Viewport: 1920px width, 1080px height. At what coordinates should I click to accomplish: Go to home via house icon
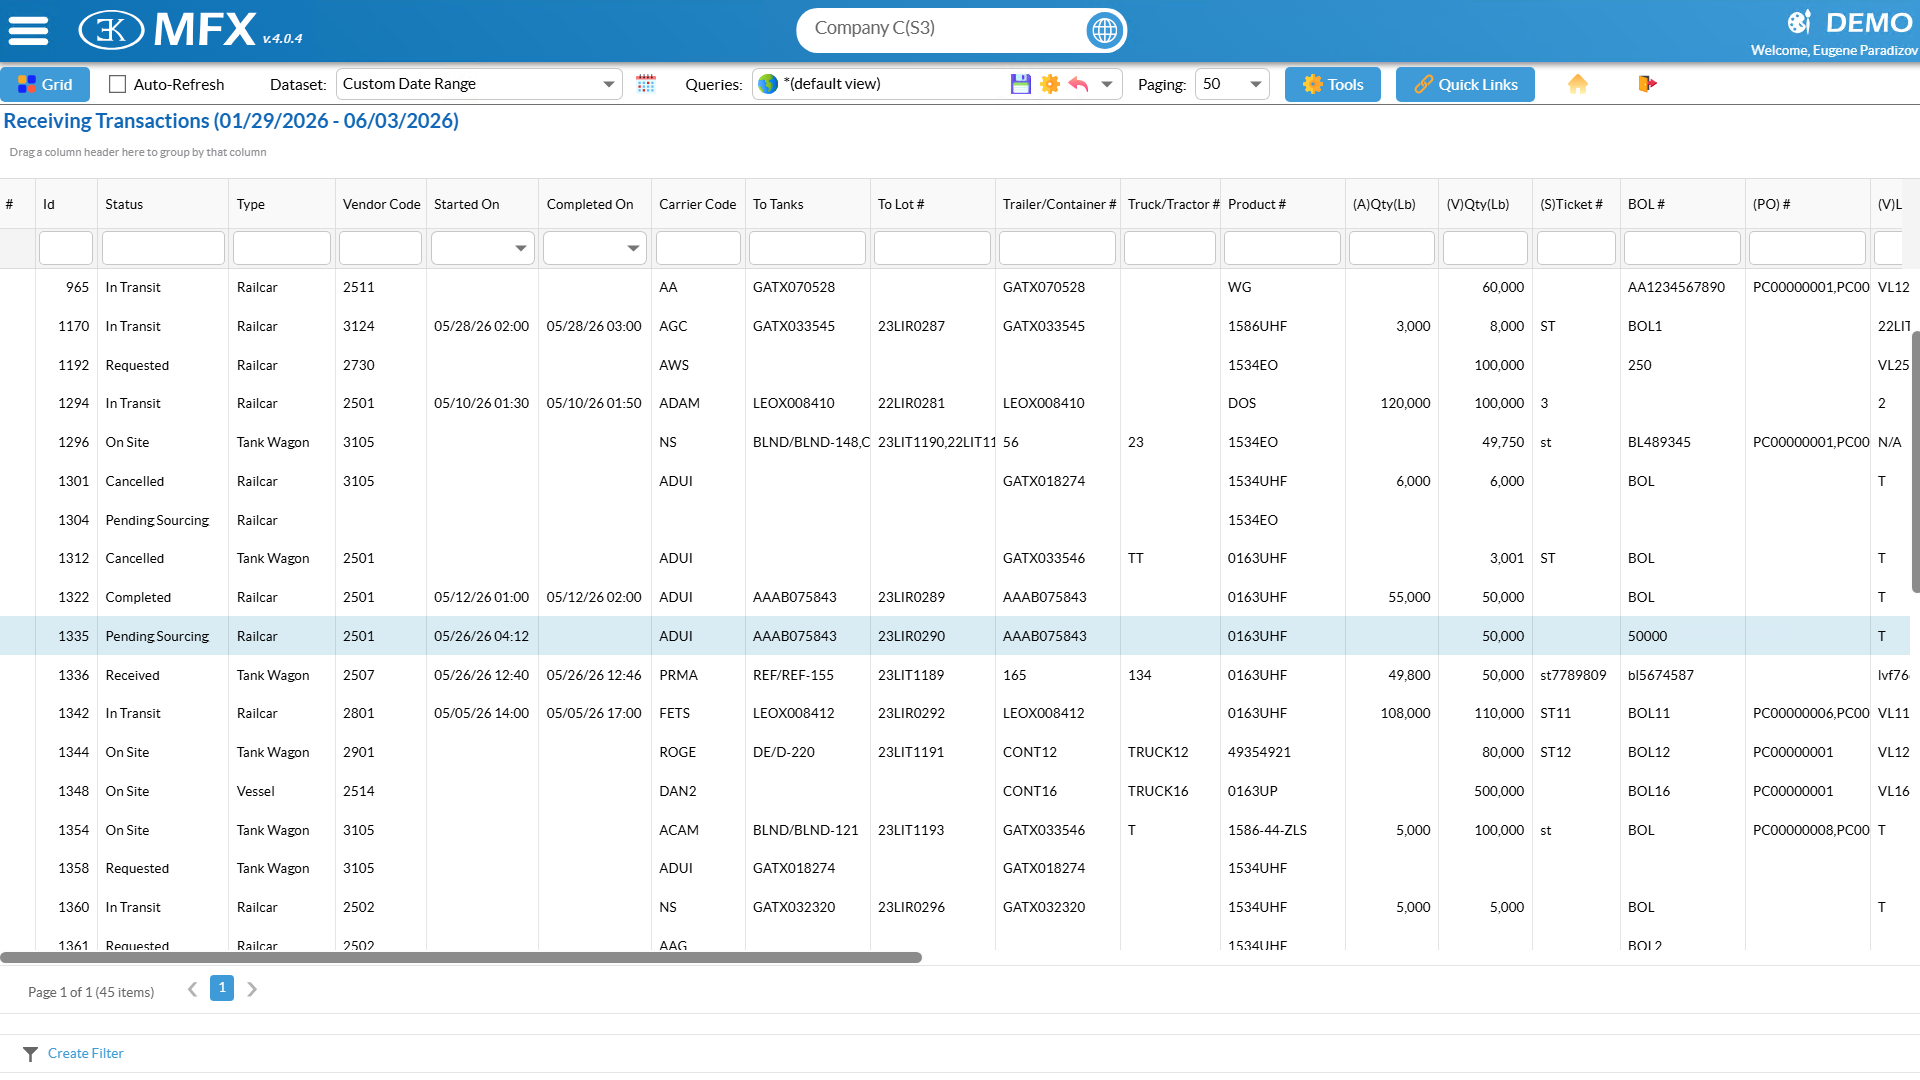pyautogui.click(x=1578, y=84)
